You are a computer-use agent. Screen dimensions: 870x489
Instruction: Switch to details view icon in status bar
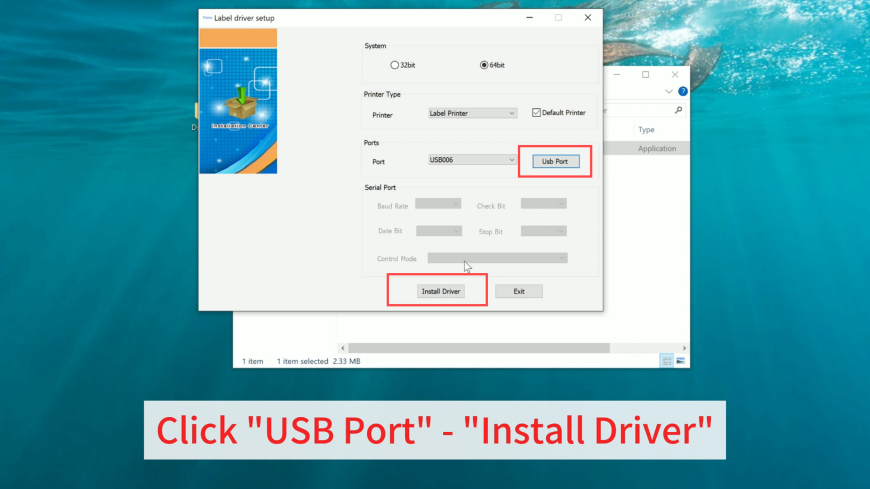point(667,361)
